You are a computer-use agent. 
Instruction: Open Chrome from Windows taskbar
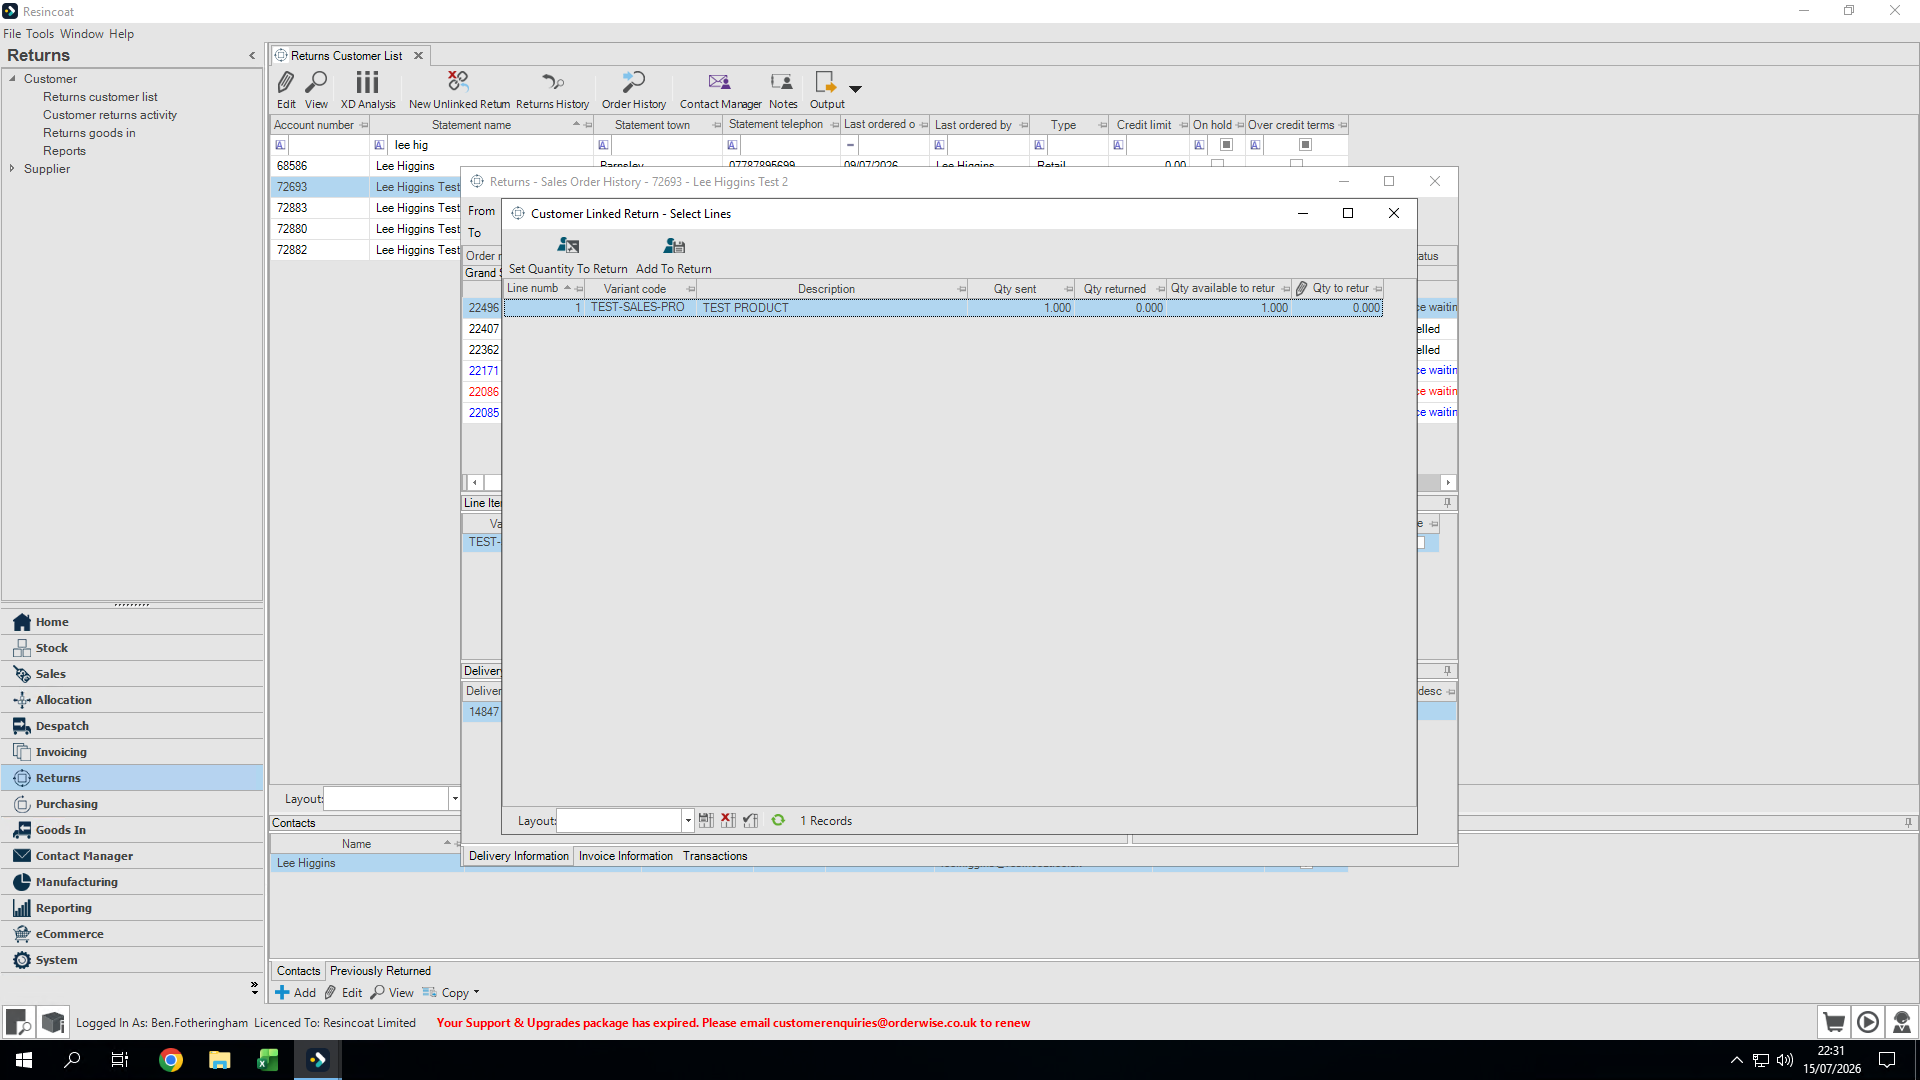[171, 1060]
